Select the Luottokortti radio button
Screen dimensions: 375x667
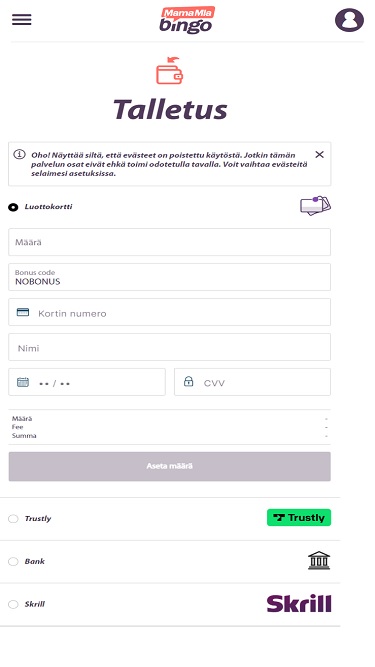click(x=13, y=207)
